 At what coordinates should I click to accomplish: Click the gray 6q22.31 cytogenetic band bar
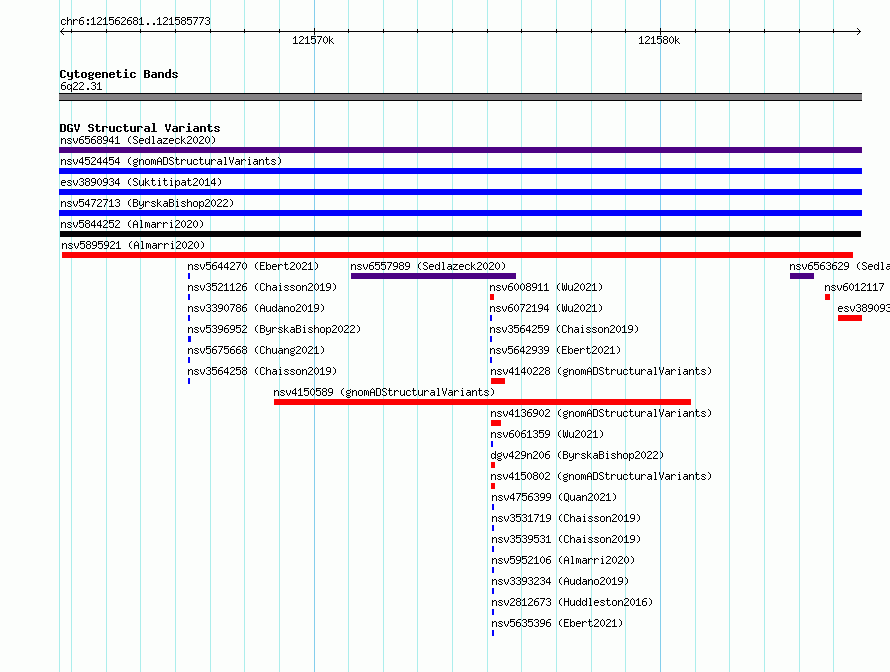pos(460,97)
